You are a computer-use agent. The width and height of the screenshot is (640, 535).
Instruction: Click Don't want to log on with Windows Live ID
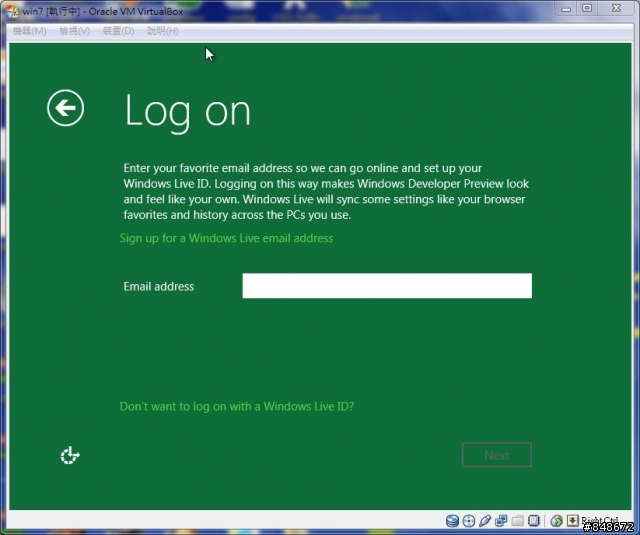[x=237, y=406]
